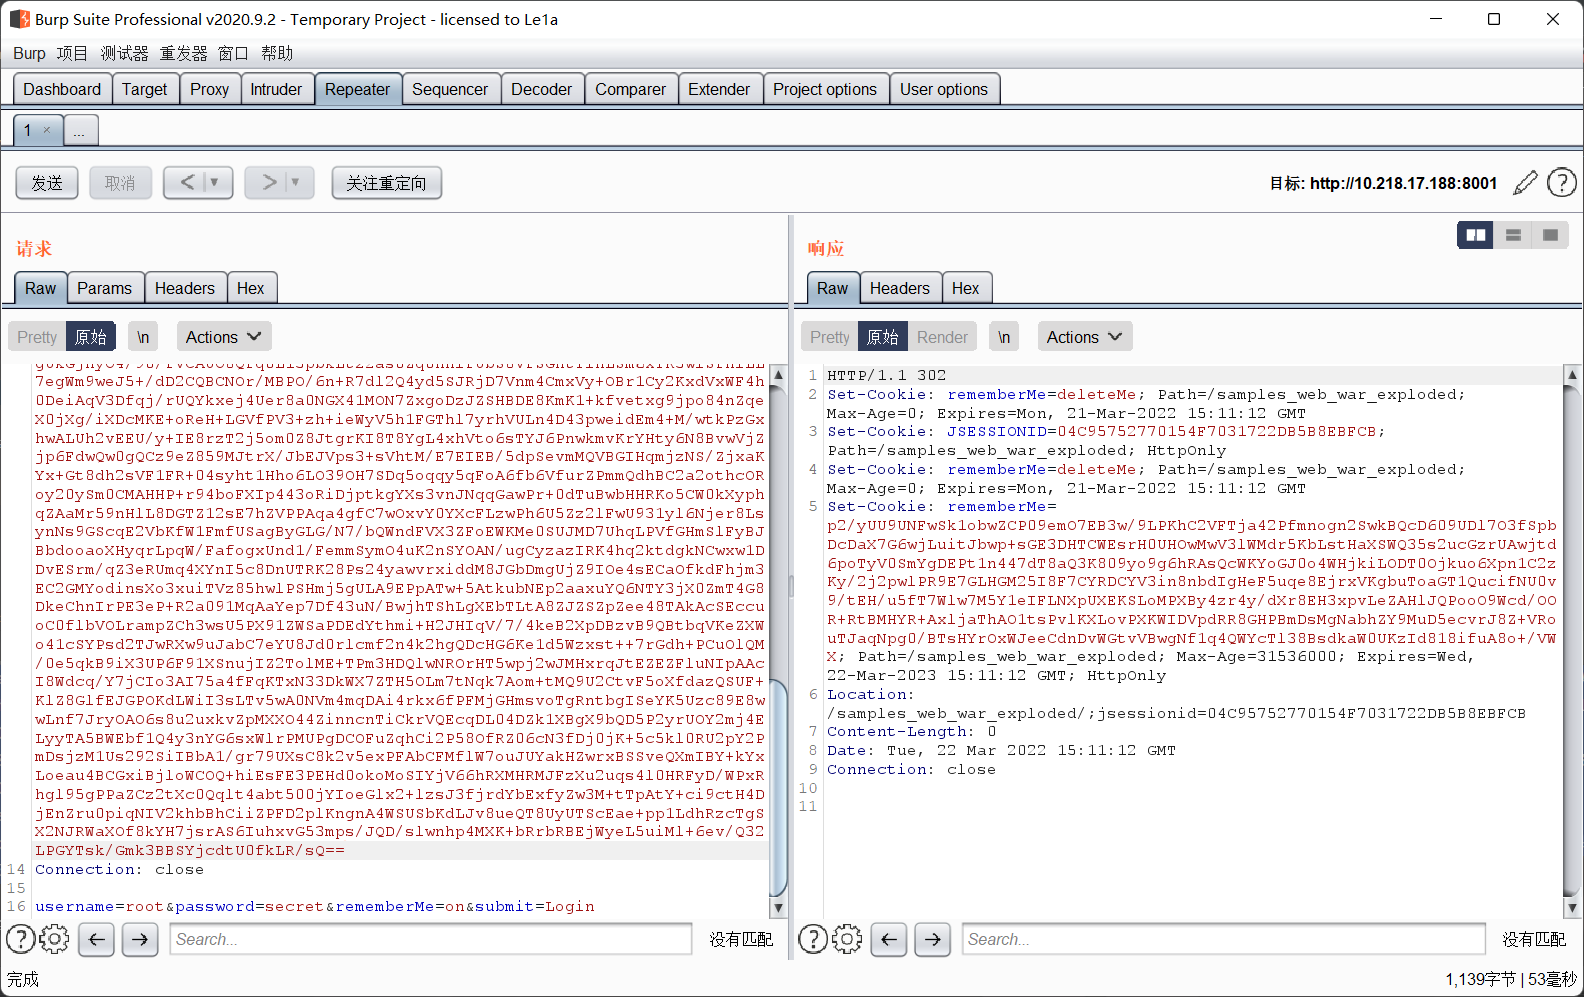This screenshot has height=997, width=1584.
Task: Open response Actions dropdown
Action: coord(1085,337)
